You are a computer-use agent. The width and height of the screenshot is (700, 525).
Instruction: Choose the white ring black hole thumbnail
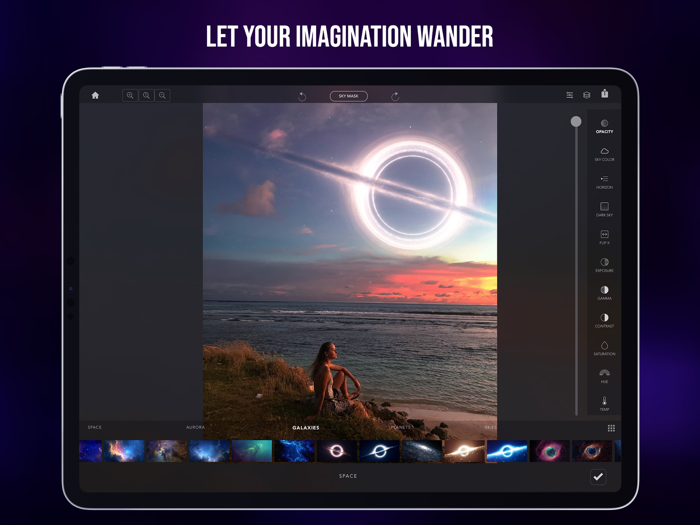point(379,451)
